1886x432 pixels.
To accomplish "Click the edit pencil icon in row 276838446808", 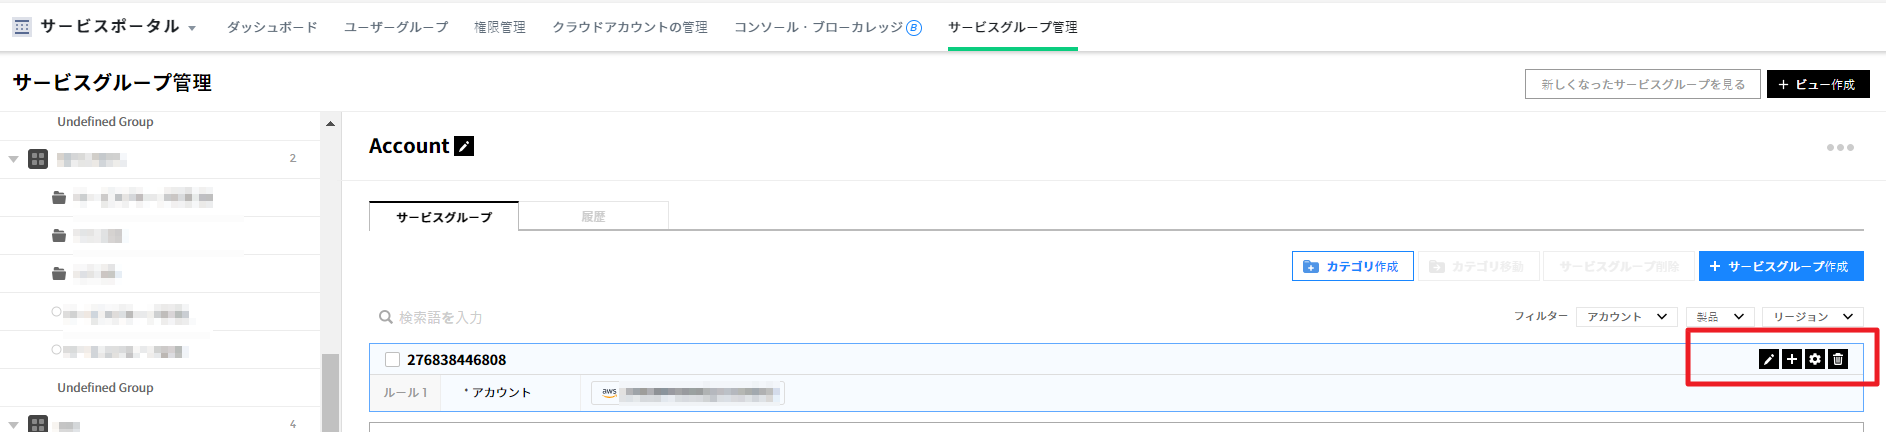I will pos(1768,359).
